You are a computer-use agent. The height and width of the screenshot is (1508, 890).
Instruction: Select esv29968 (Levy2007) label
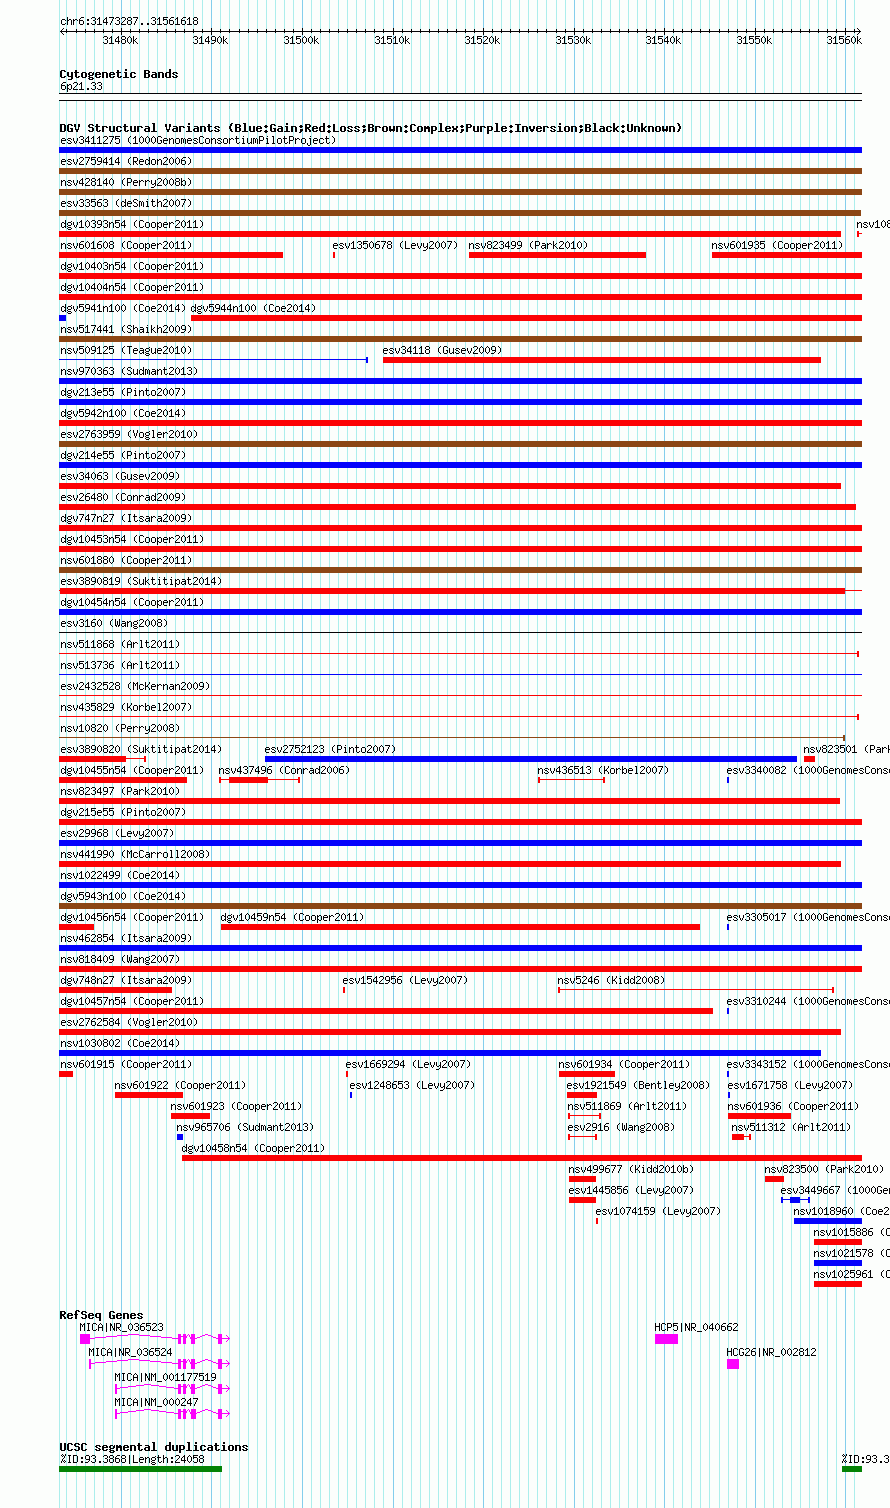(x=117, y=833)
